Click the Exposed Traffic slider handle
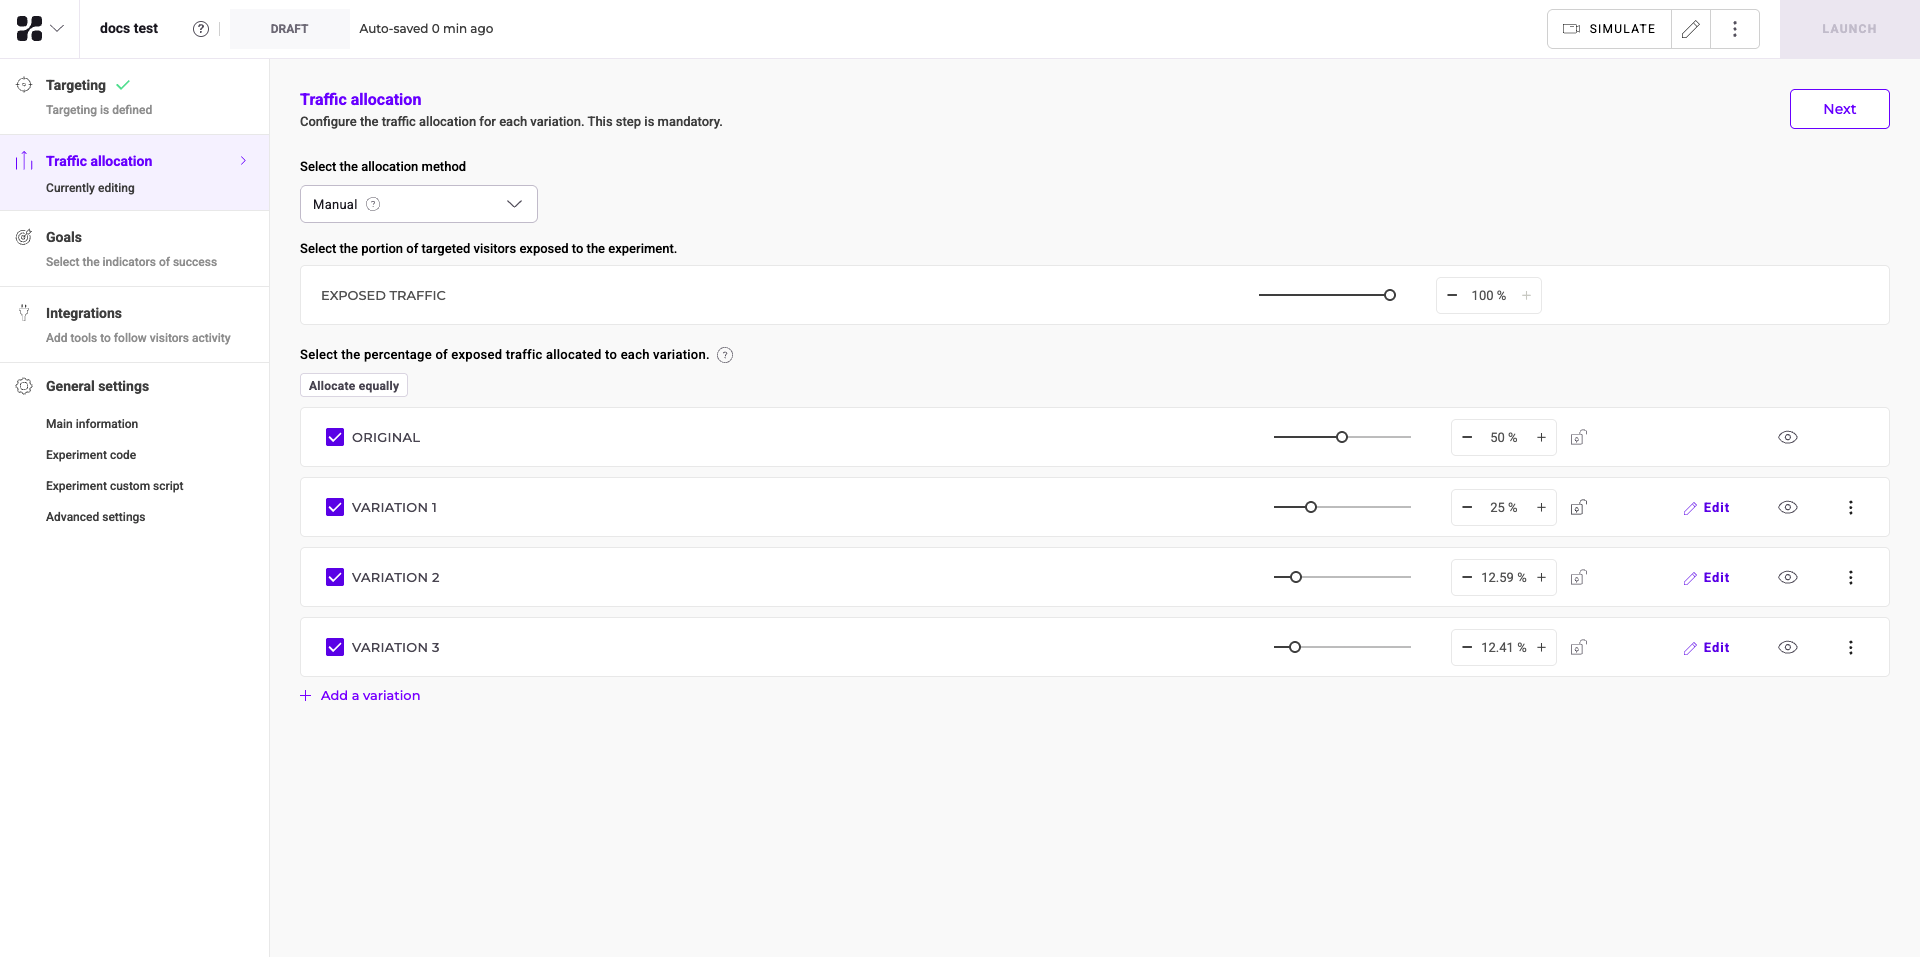The width and height of the screenshot is (1920, 957). point(1389,295)
